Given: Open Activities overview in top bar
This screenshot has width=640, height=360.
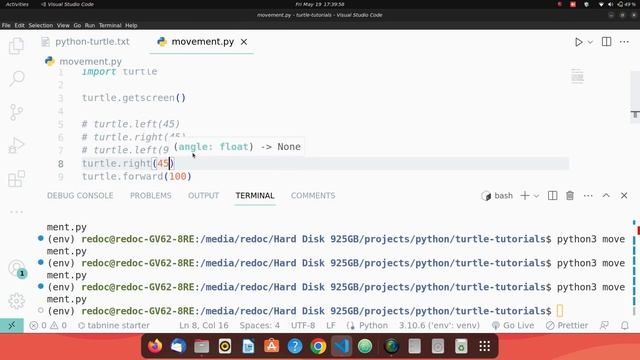Looking at the screenshot, I should click(x=17, y=4).
